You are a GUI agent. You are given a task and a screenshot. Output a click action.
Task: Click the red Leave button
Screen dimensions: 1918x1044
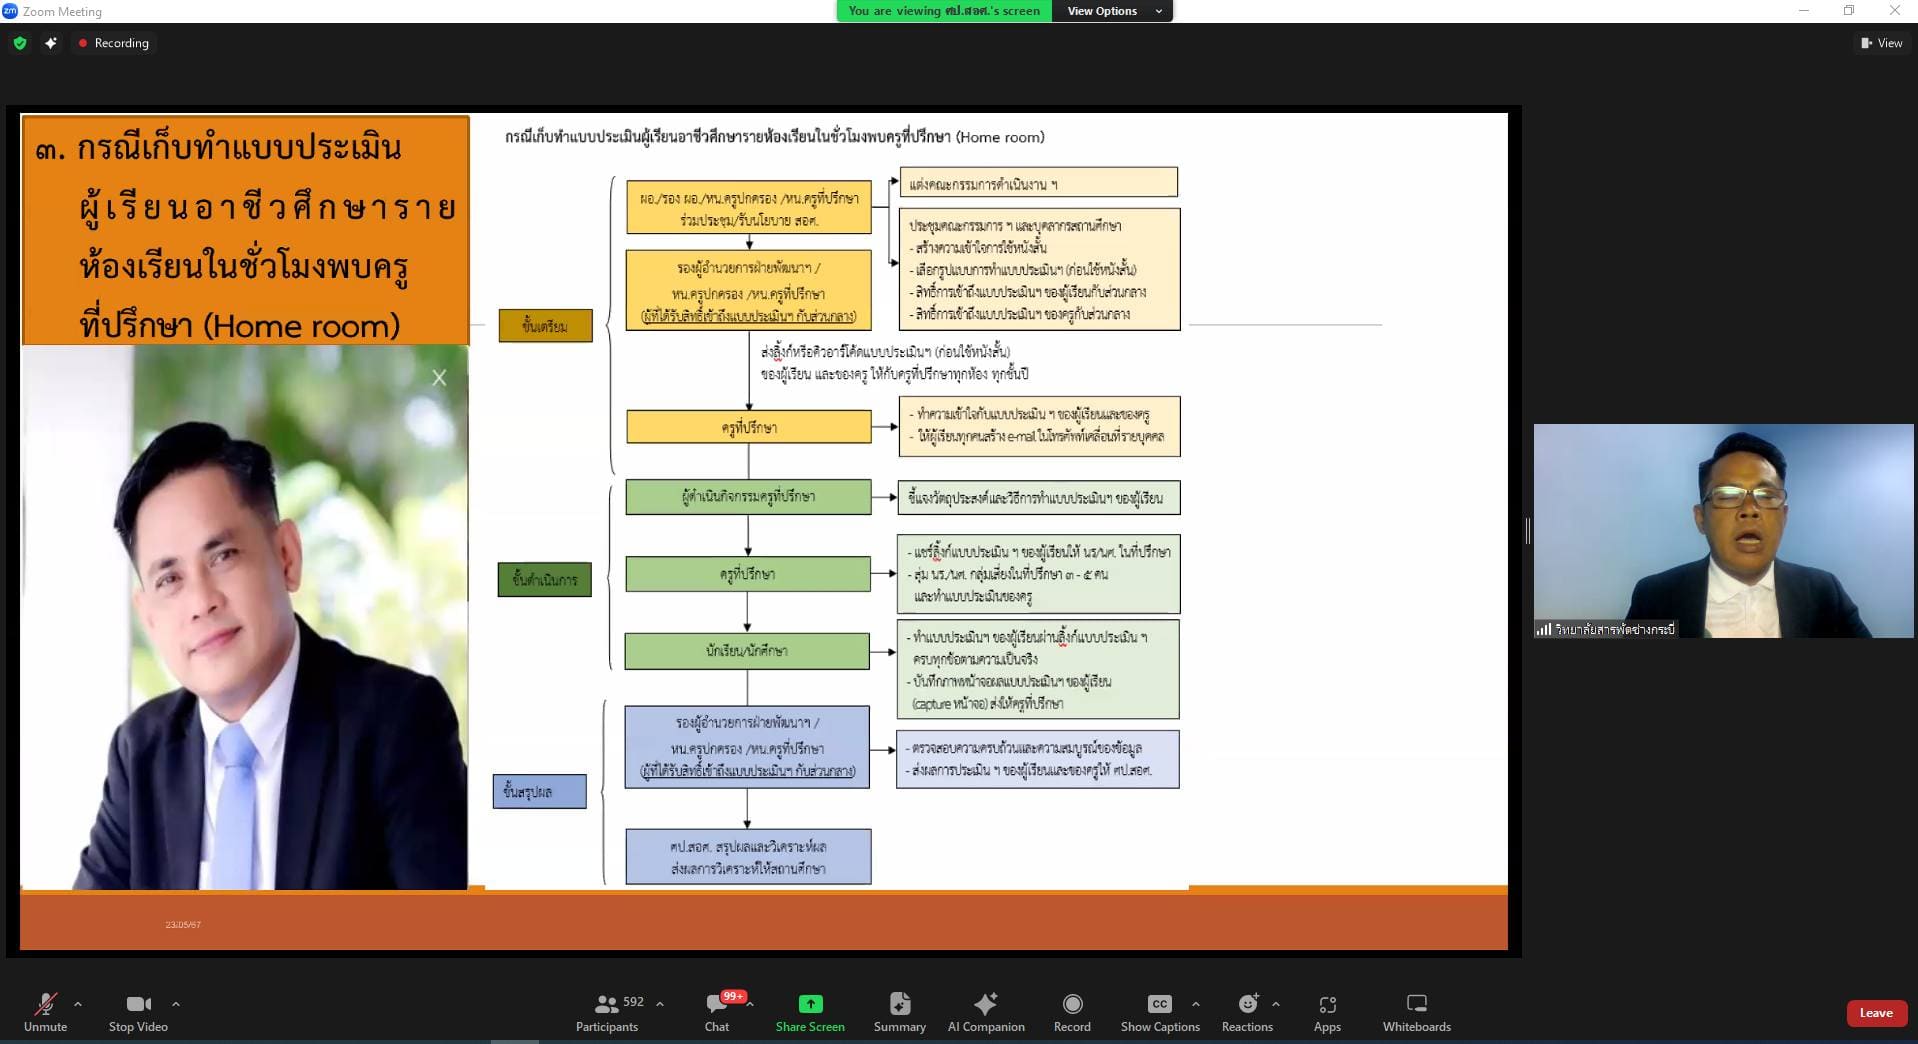[x=1875, y=1013]
